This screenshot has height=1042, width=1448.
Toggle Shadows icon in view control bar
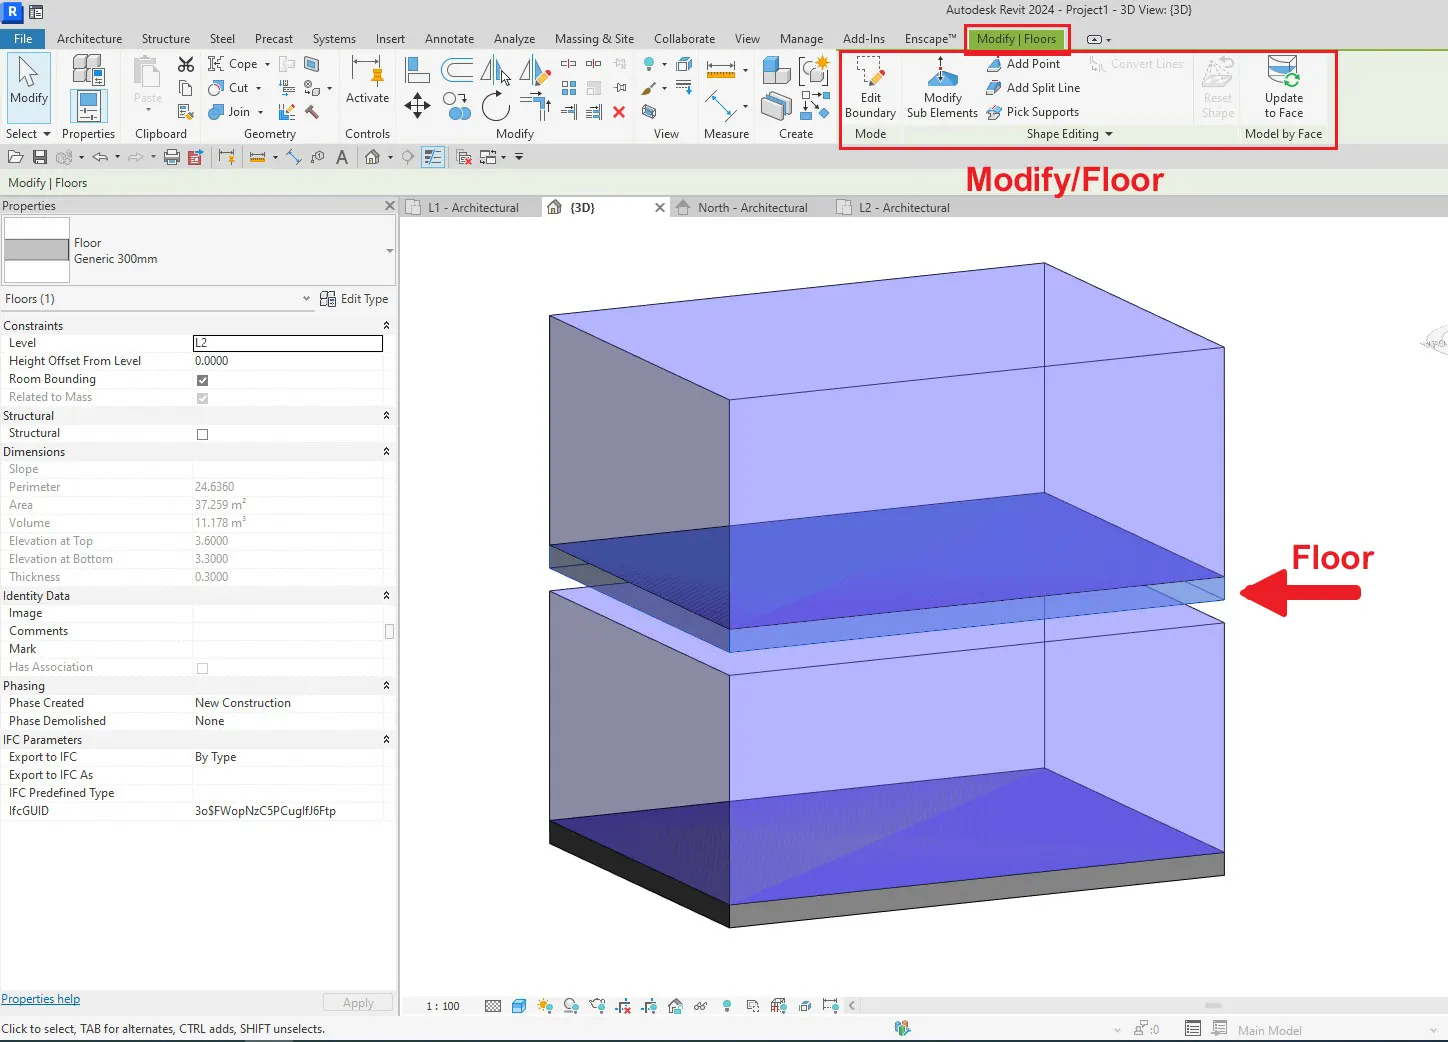570,1006
